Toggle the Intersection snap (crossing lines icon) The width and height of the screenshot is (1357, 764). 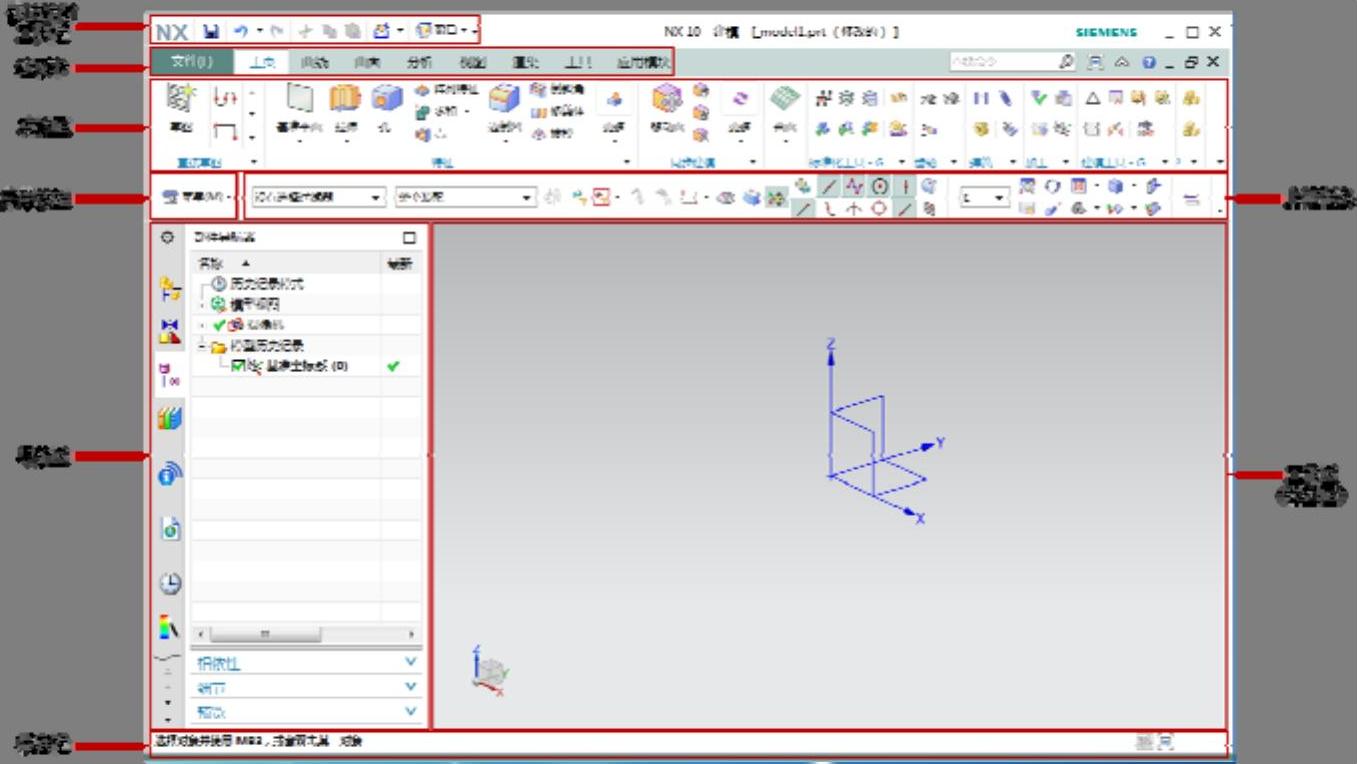point(853,208)
